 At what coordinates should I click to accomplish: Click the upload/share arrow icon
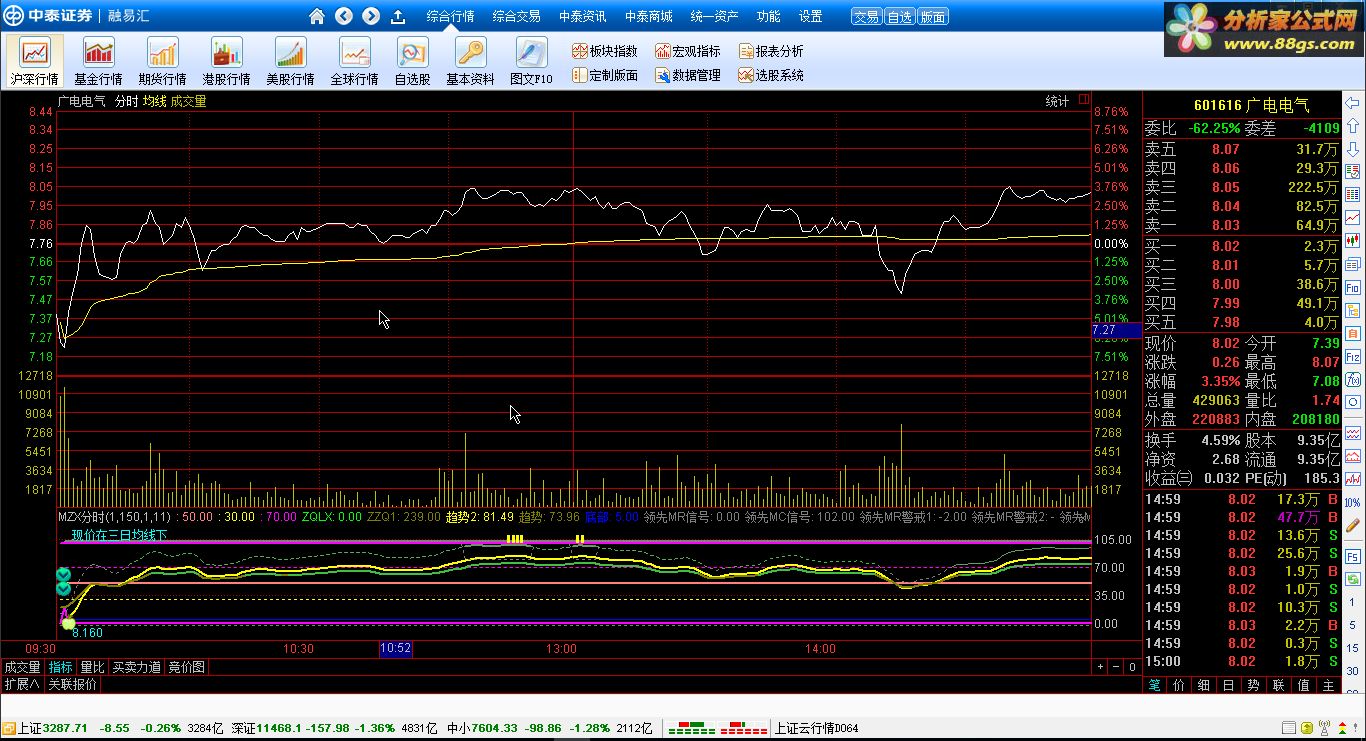398,16
